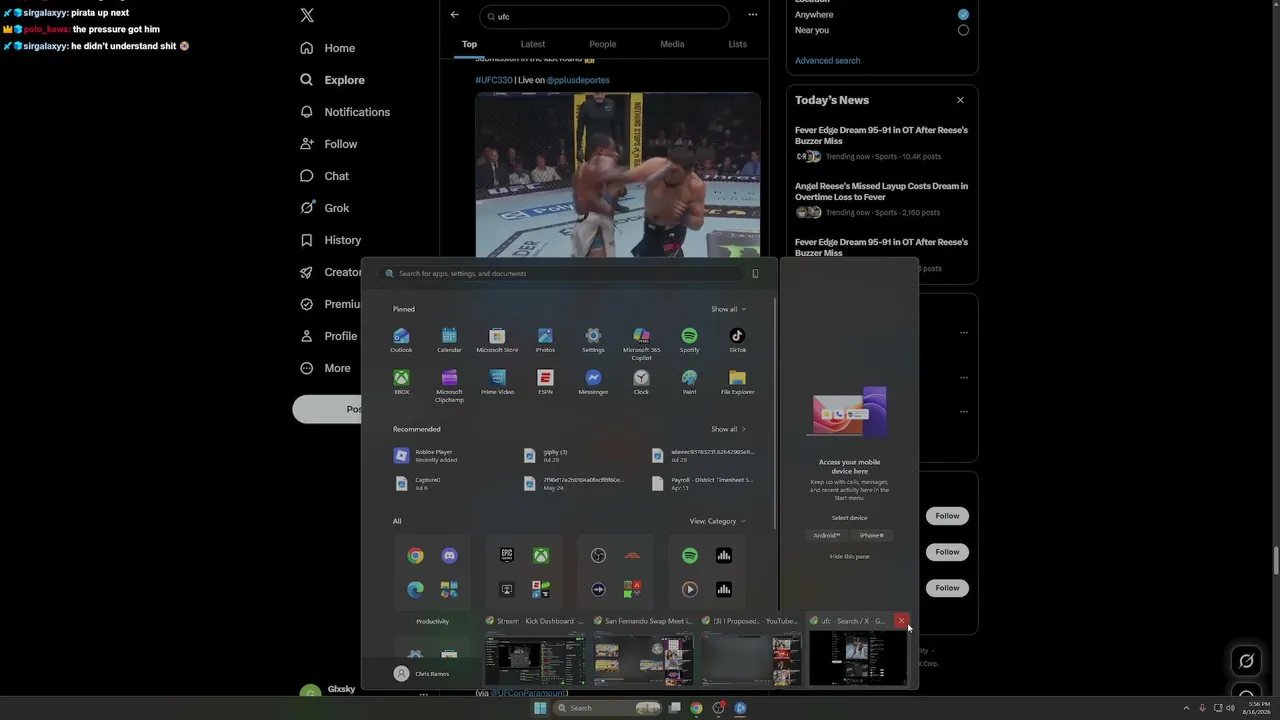
Task: Launch Microsoft Clipchamp from pinned apps
Action: click(x=449, y=386)
